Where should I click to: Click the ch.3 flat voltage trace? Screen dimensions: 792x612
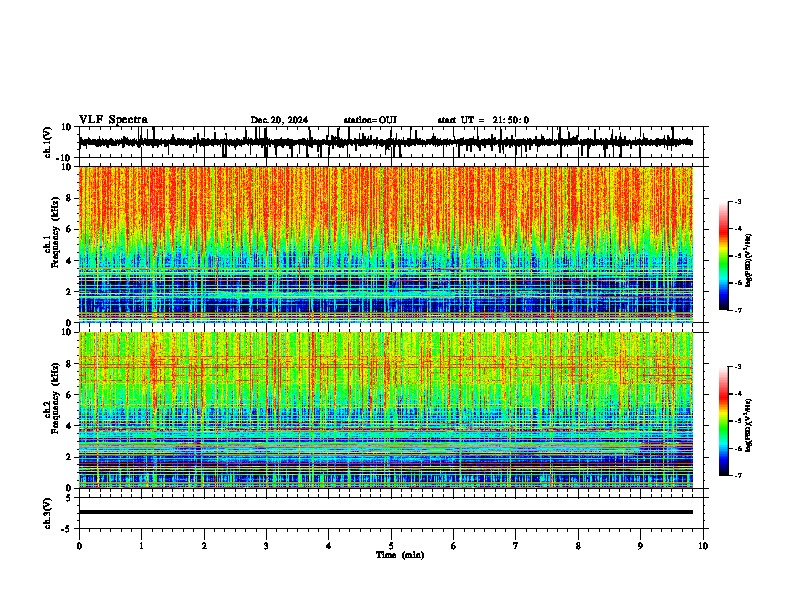click(386, 512)
